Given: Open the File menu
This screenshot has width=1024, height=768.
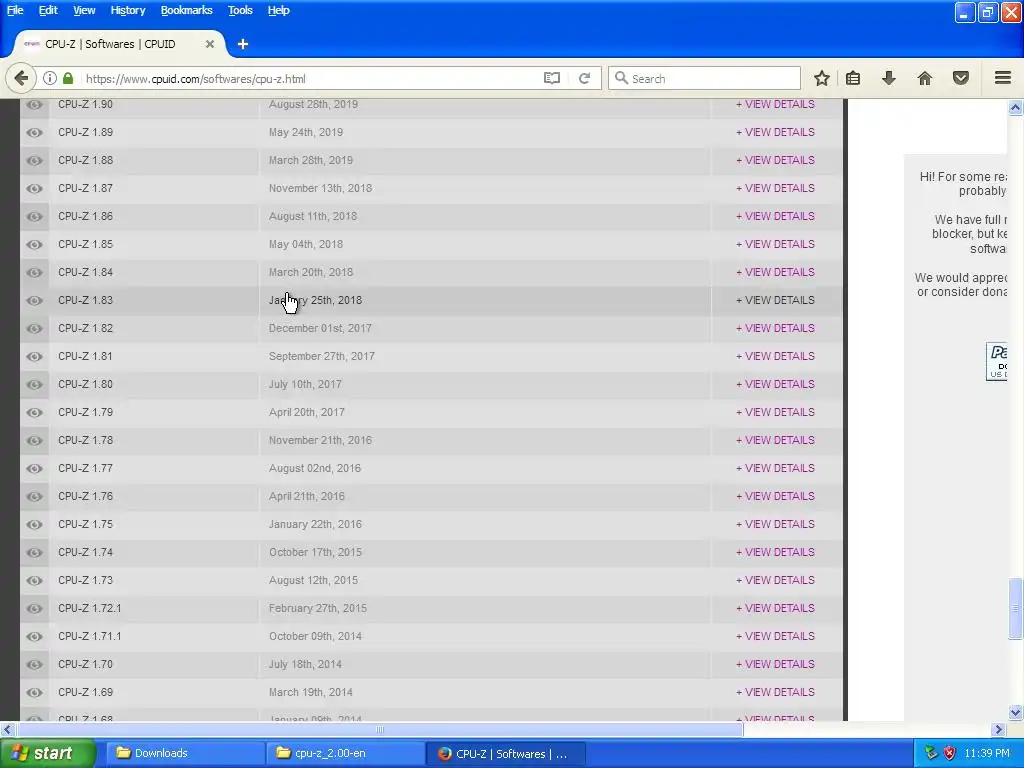Looking at the screenshot, I should point(15,10).
